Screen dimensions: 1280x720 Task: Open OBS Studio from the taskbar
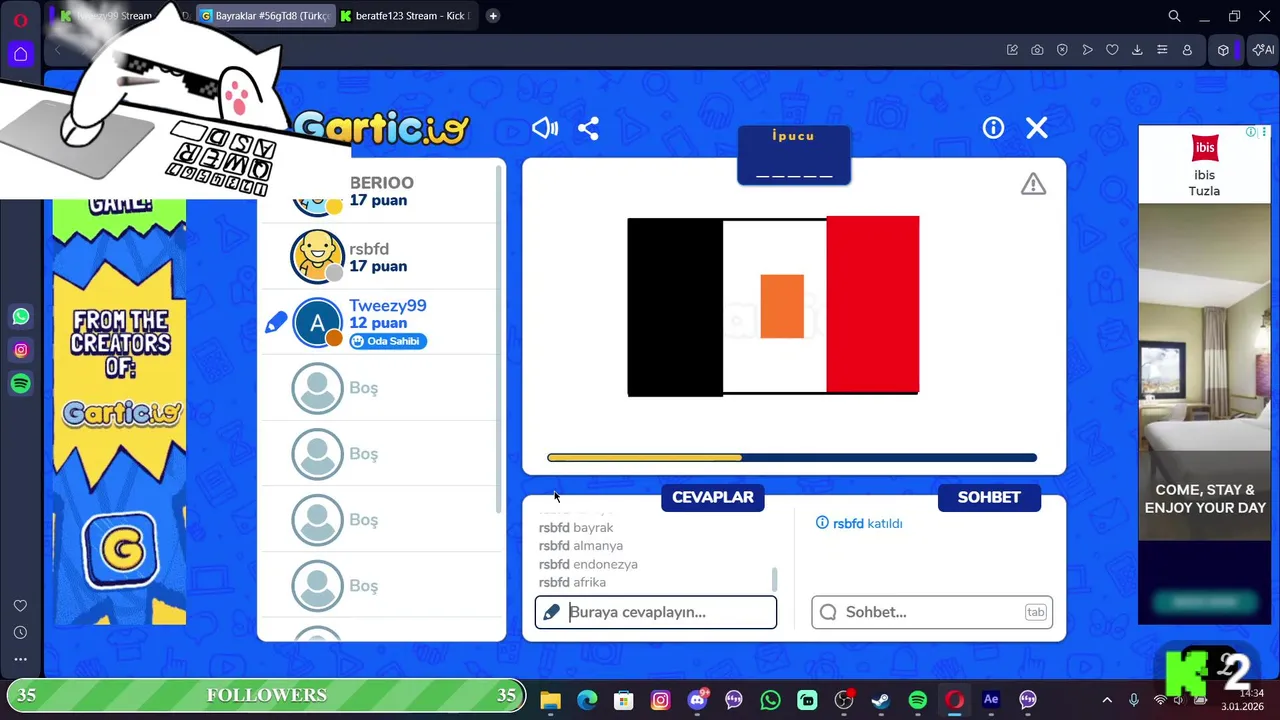[844, 700]
